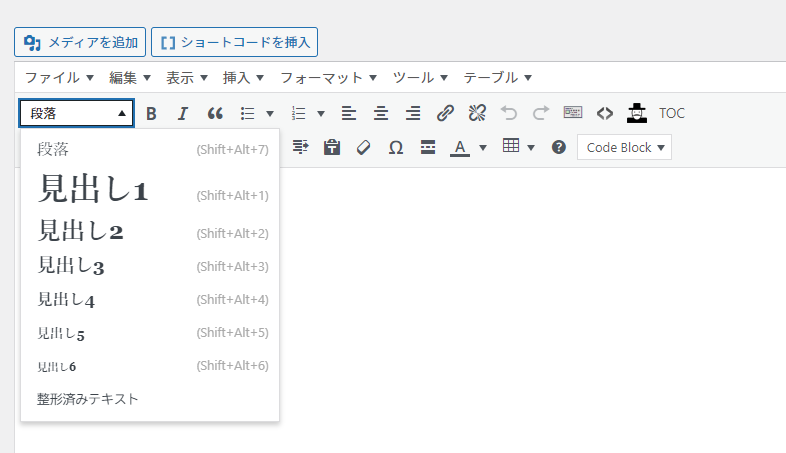Open the テーブル menu

pos(497,77)
